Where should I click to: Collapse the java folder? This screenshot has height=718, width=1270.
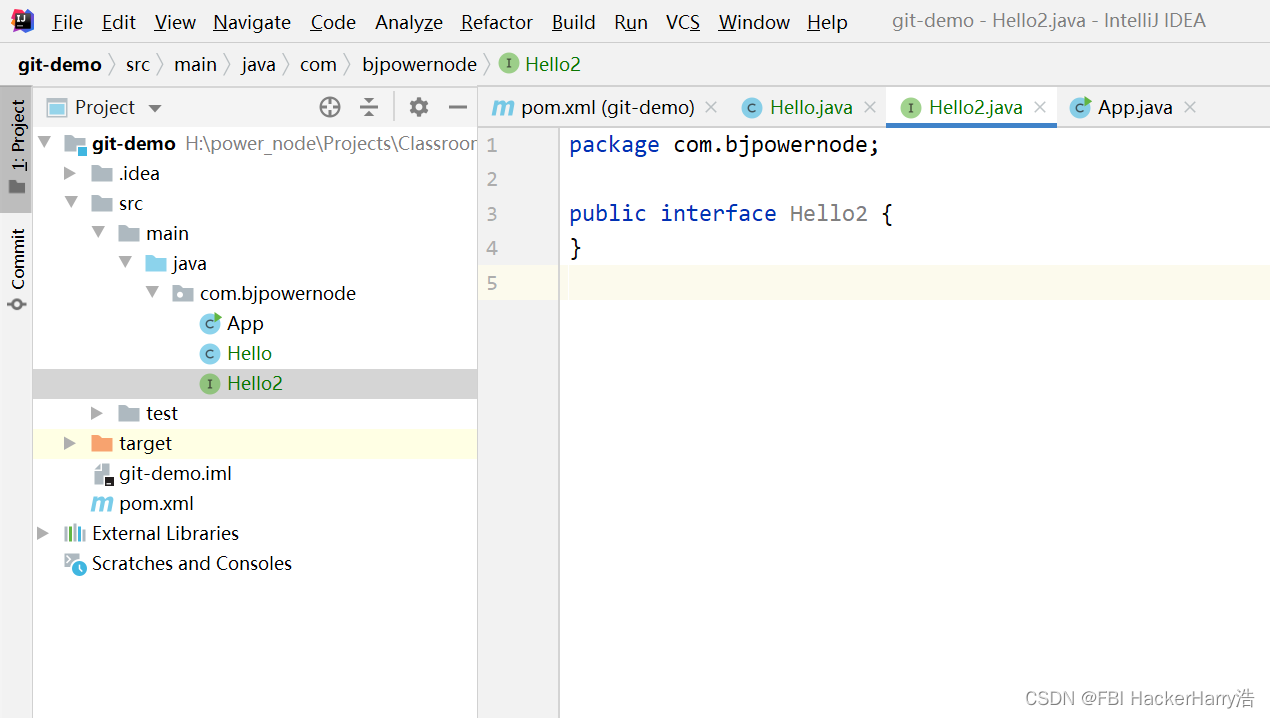125,263
